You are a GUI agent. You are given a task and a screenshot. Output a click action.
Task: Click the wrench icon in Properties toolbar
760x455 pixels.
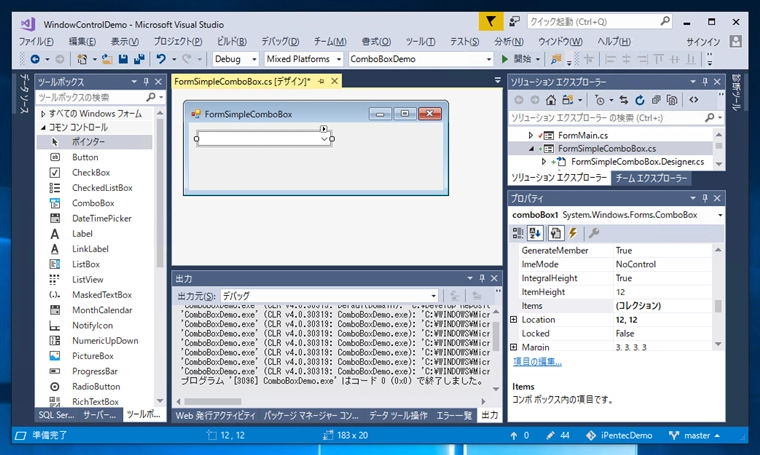click(594, 234)
